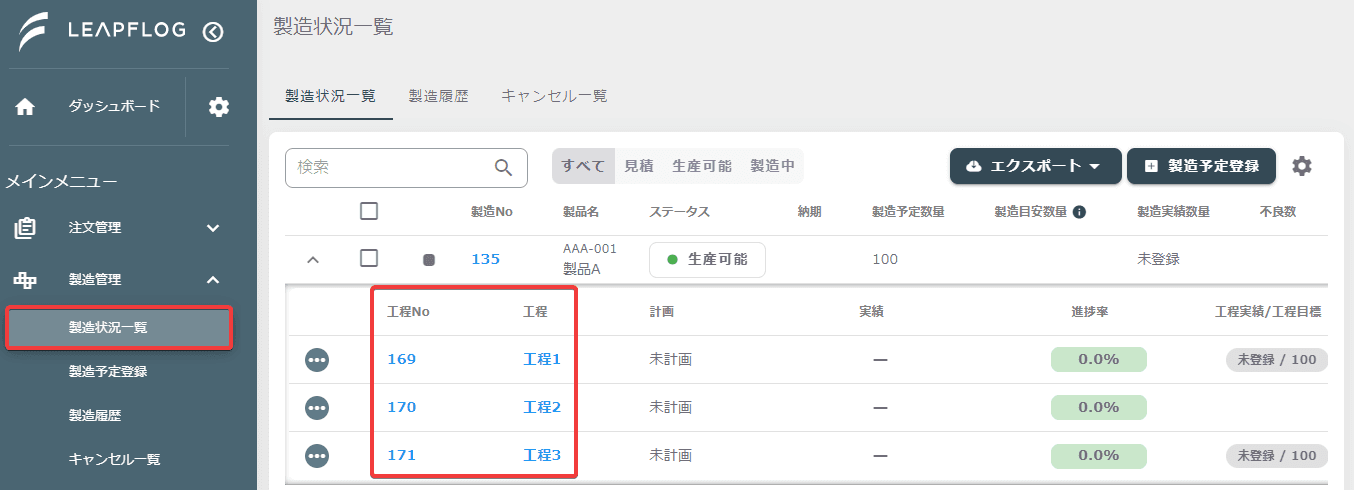Click the info icon beside 製造目安数量
1354x490 pixels.
pyautogui.click(x=1079, y=212)
